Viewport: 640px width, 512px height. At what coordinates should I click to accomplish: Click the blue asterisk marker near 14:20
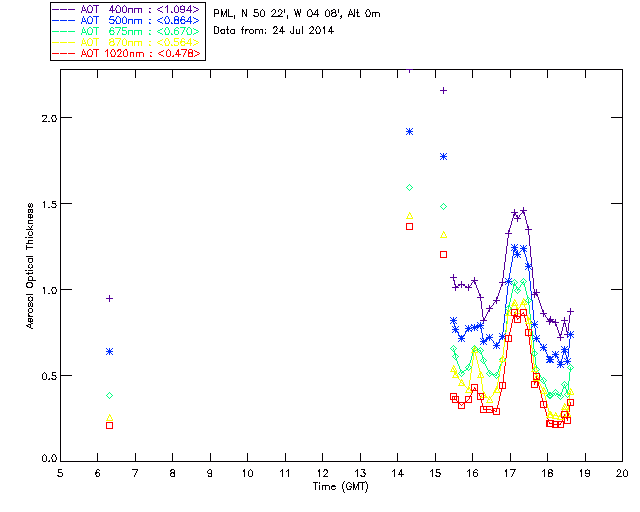coord(409,131)
